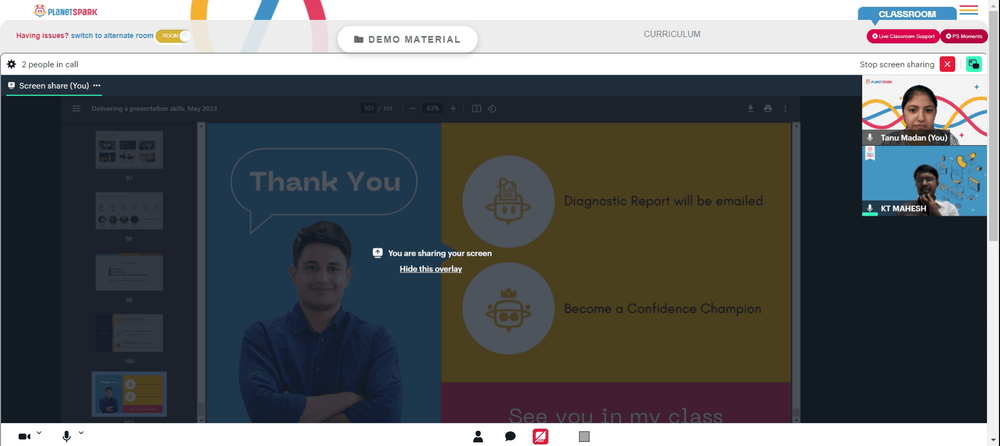
Task: Toggle the alternate ROOM switch
Action: pos(173,36)
